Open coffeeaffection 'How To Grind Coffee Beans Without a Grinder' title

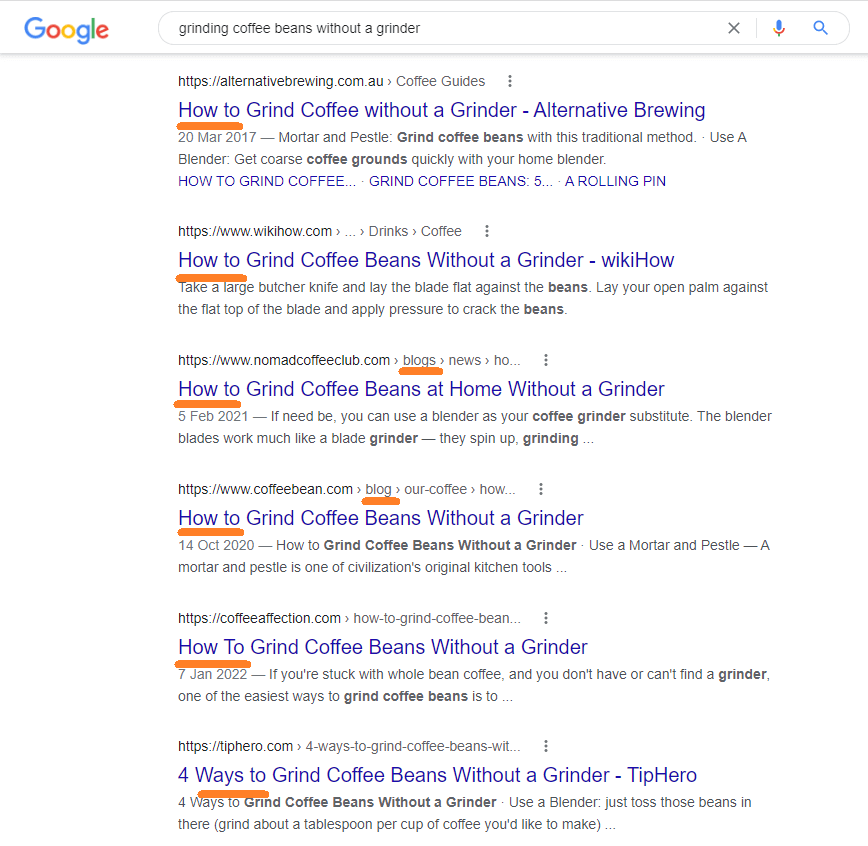pyautogui.click(x=383, y=647)
